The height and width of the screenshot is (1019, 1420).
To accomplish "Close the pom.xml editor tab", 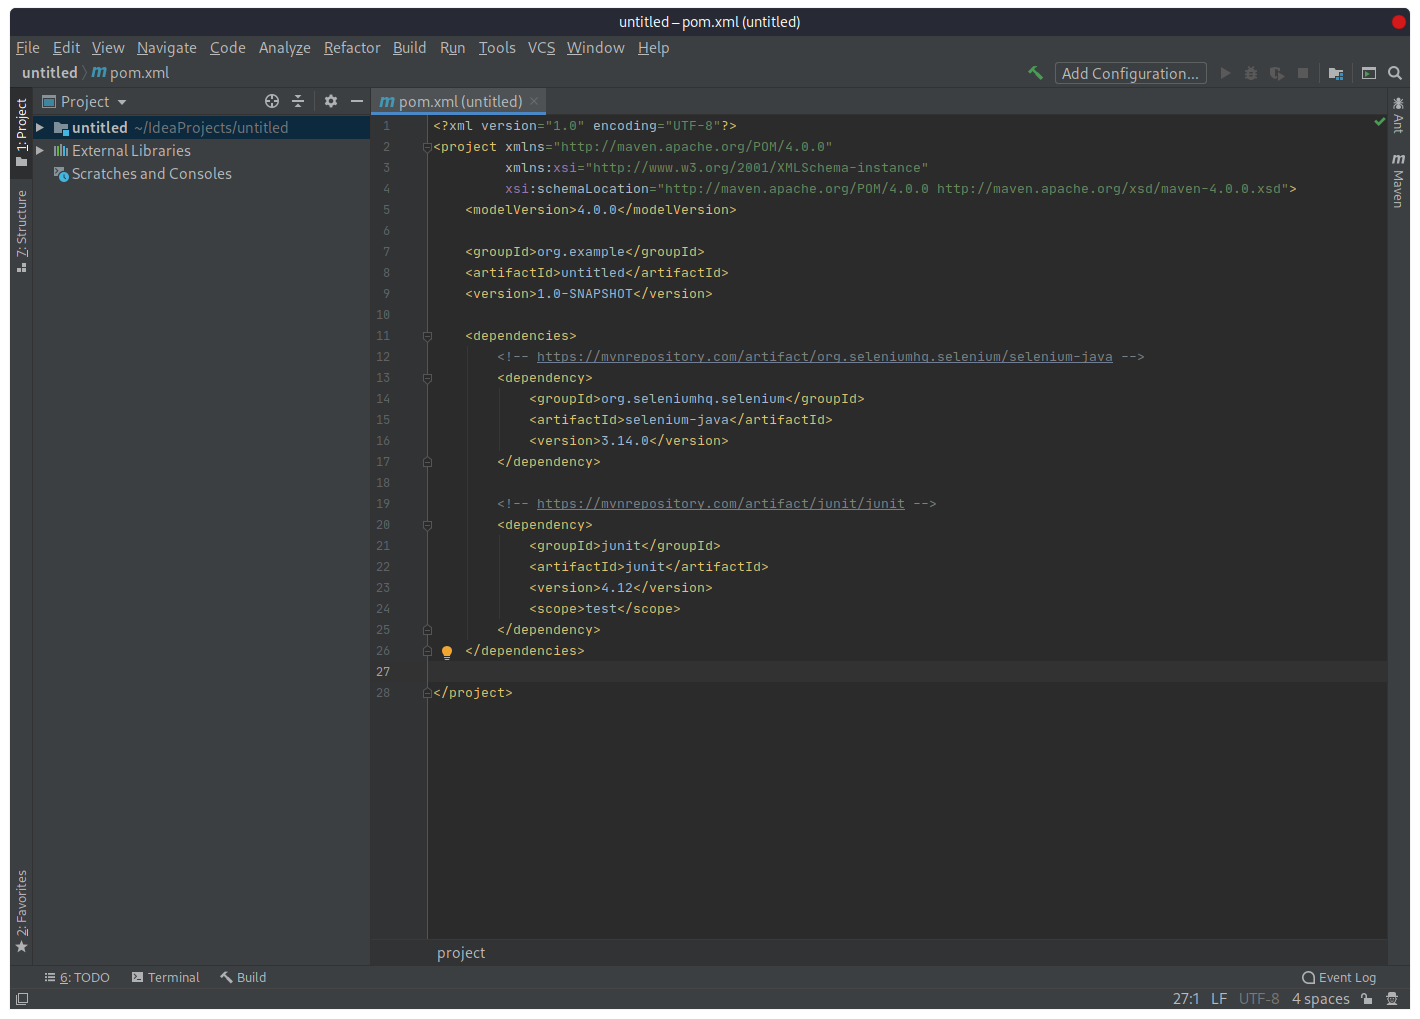I will coord(535,101).
